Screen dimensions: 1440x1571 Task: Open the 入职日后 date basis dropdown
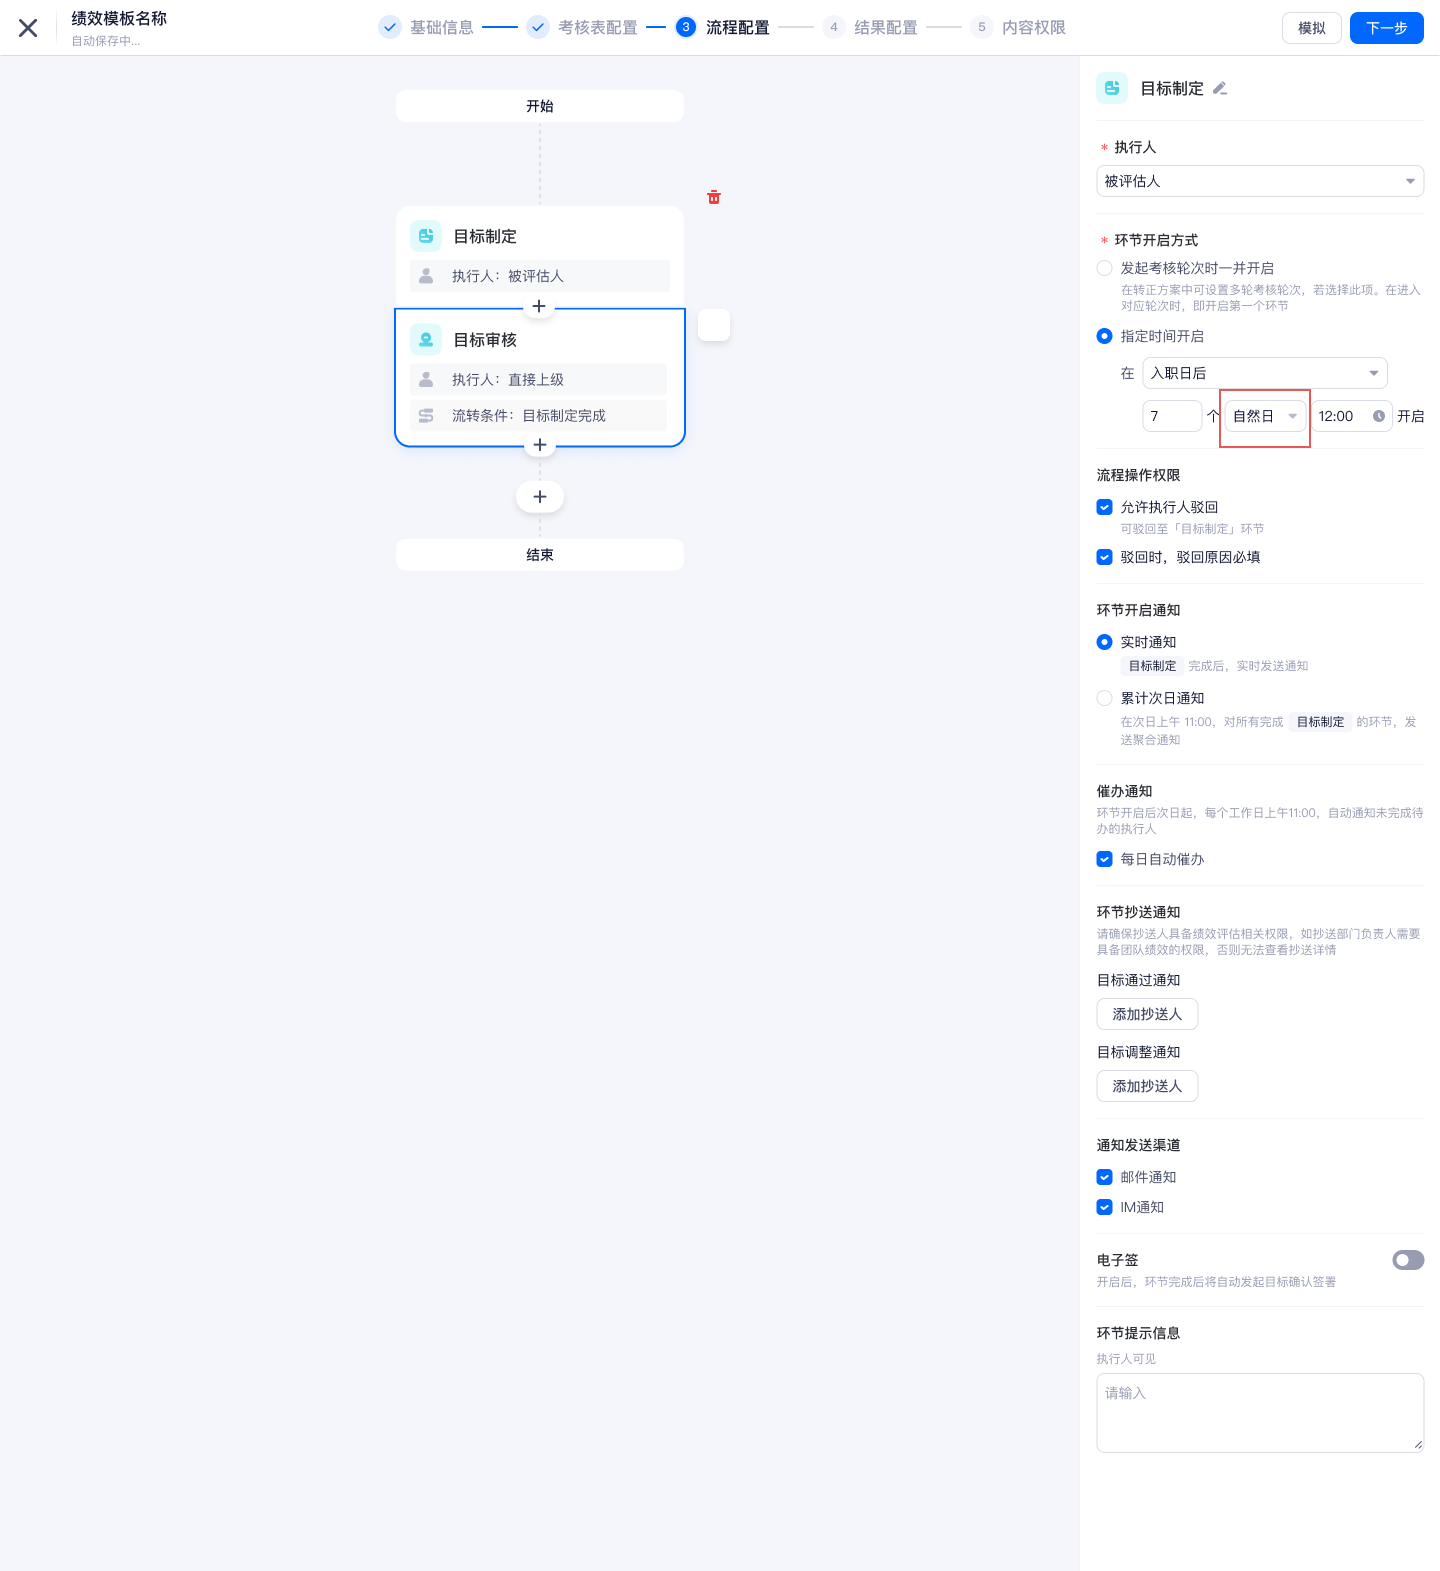click(1265, 373)
